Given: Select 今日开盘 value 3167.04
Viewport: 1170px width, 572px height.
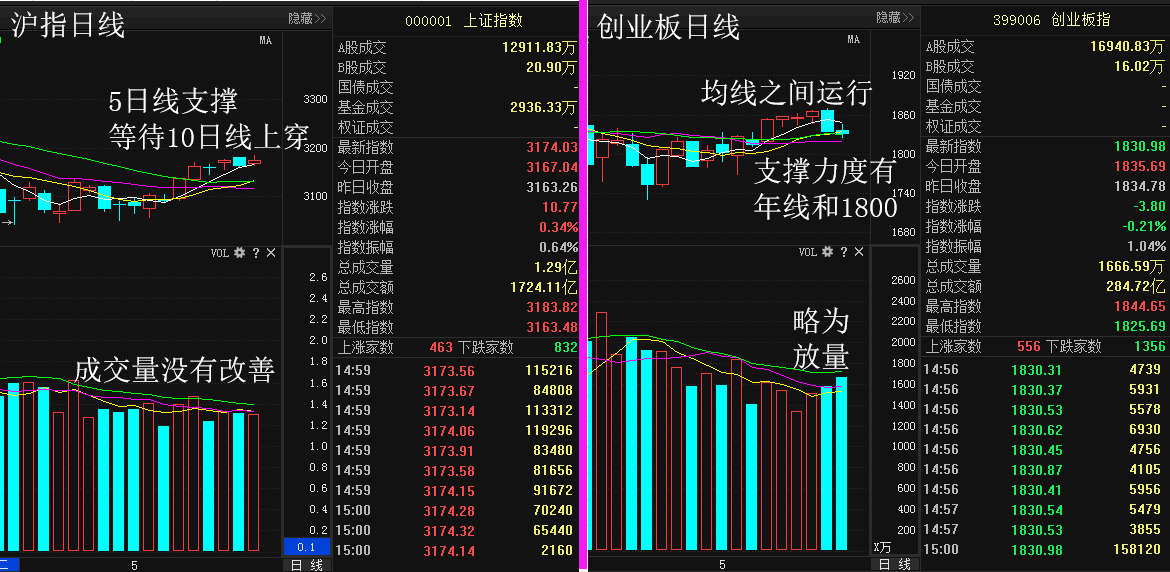Looking at the screenshot, I should (552, 167).
